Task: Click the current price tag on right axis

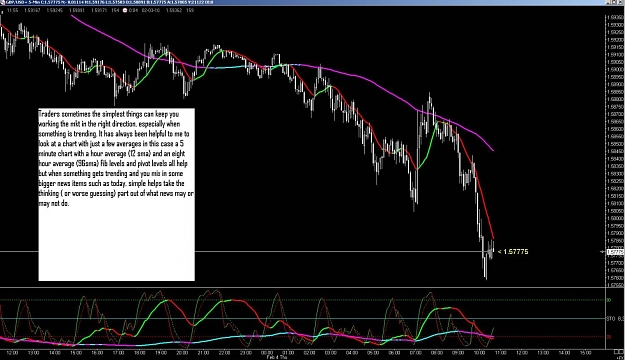Action: coord(615,252)
